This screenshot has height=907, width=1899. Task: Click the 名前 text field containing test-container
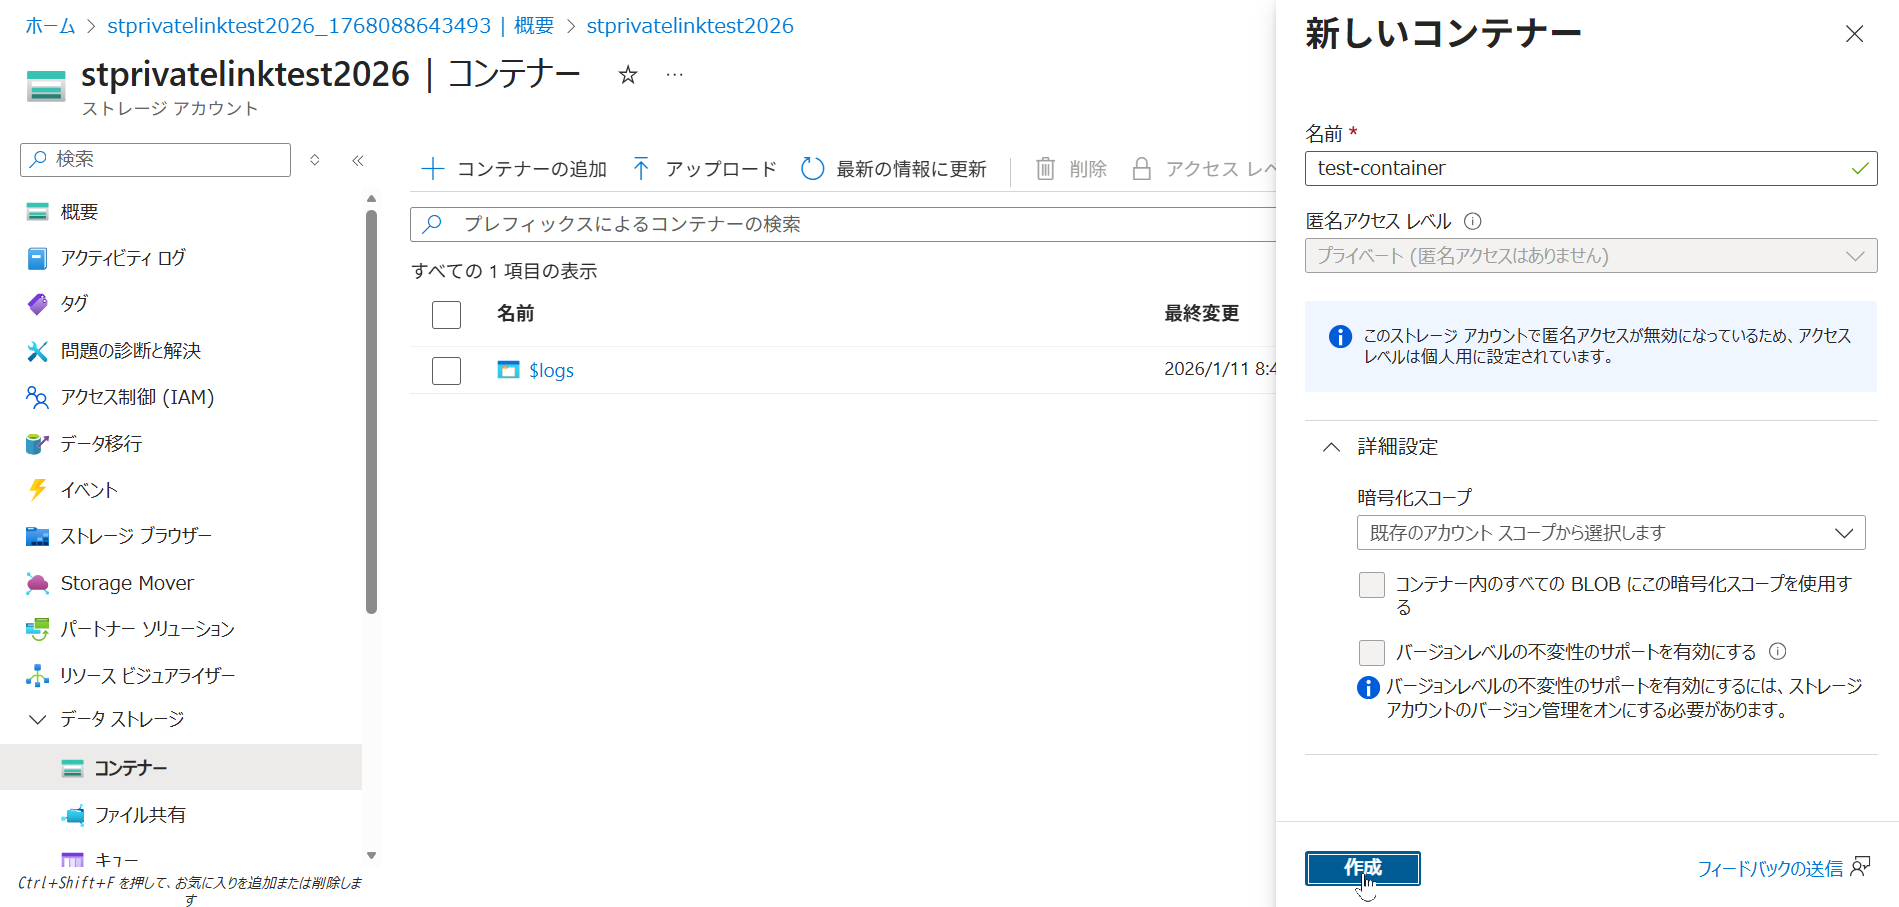[x=1578, y=168]
